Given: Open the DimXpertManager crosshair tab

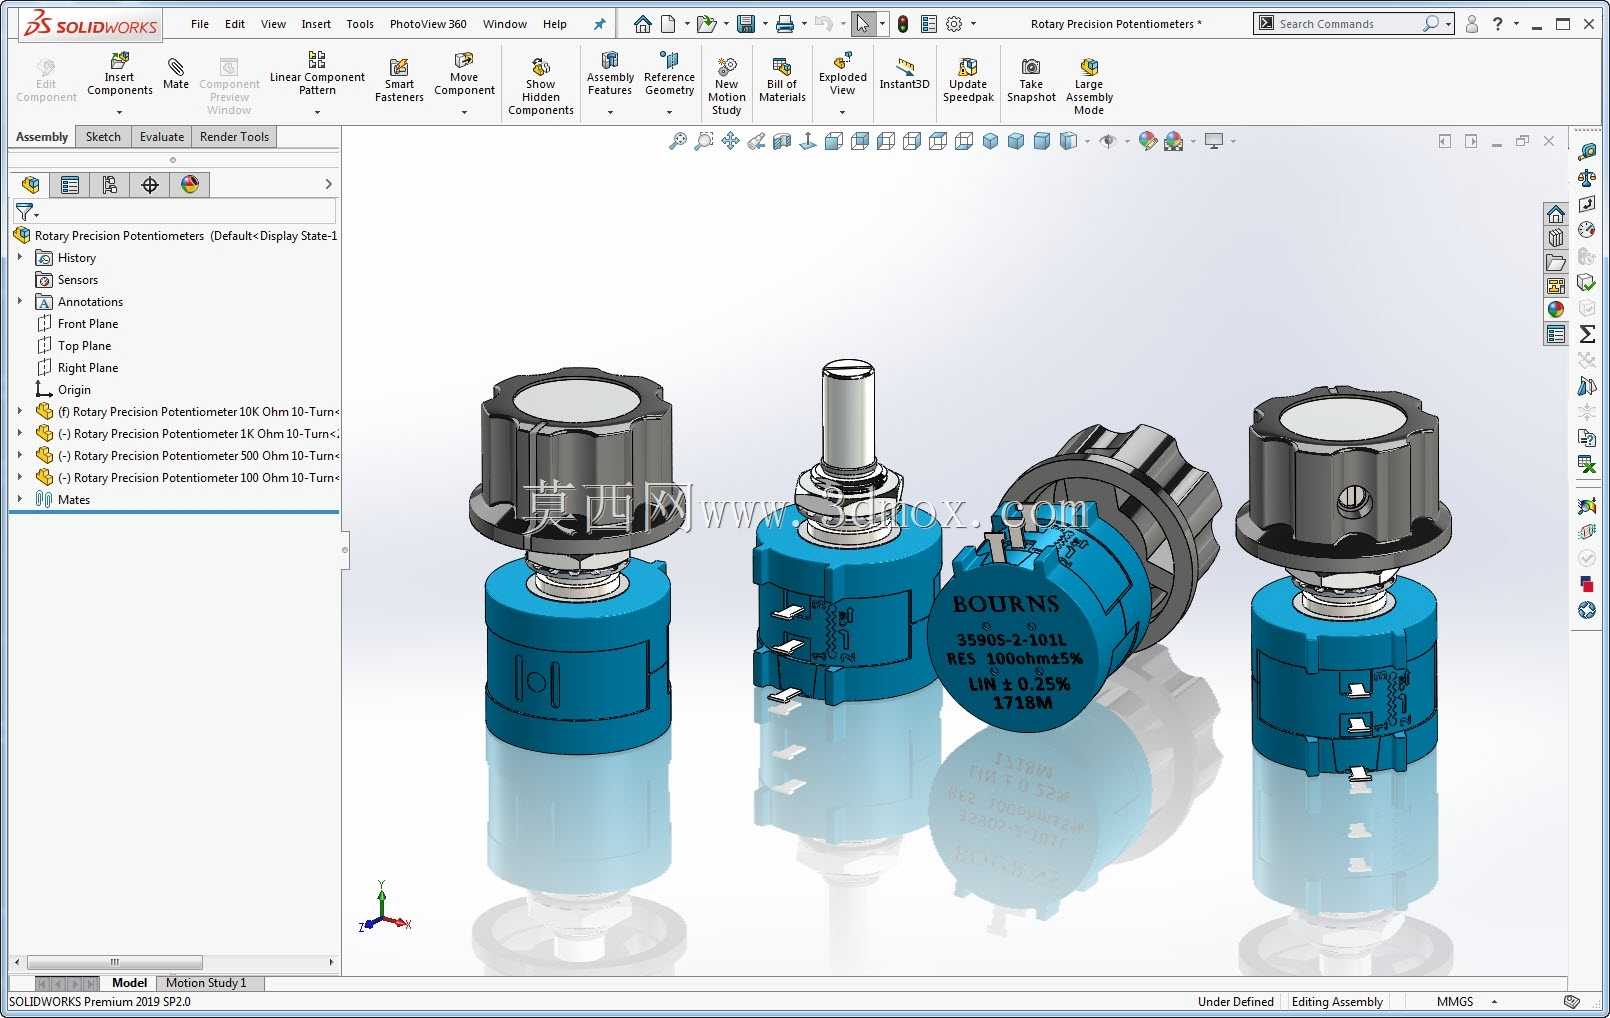Looking at the screenshot, I should click(x=149, y=184).
